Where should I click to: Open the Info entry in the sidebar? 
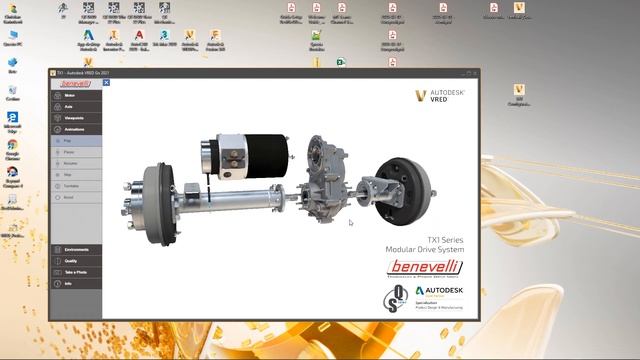[x=76, y=284]
